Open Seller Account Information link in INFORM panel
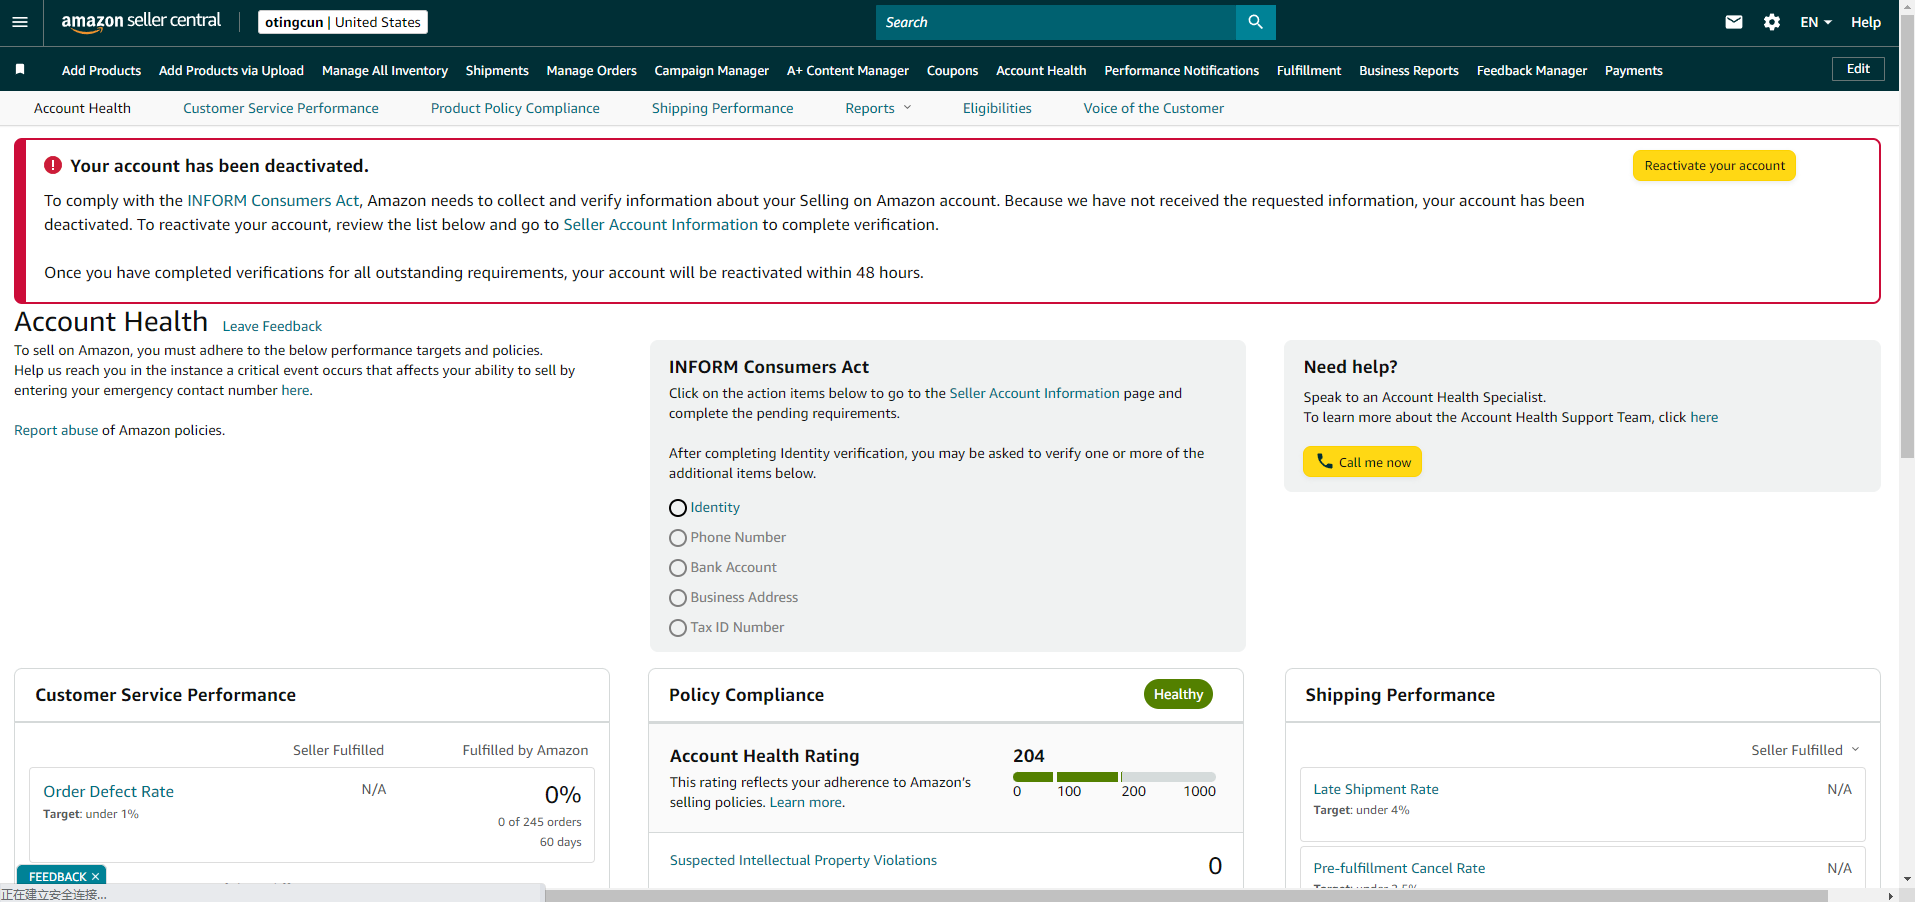The height and width of the screenshot is (902, 1915). 1034,393
